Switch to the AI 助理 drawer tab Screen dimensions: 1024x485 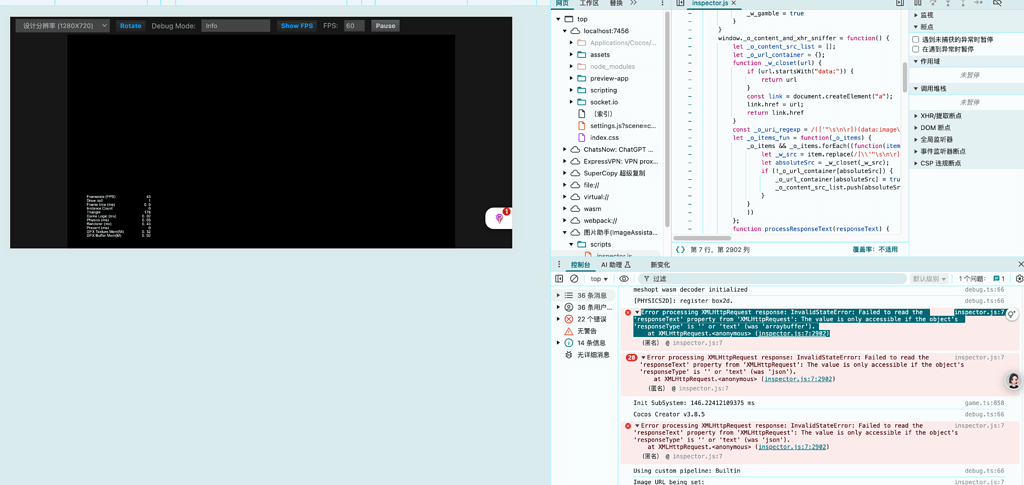point(615,265)
